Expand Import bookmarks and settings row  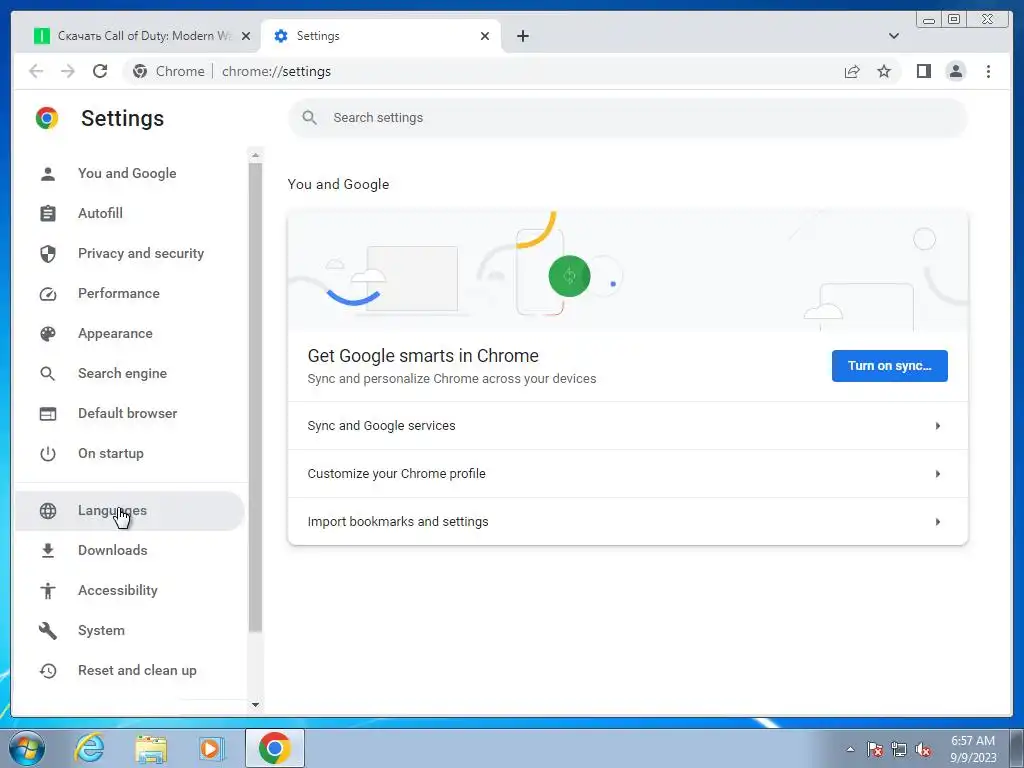click(628, 521)
